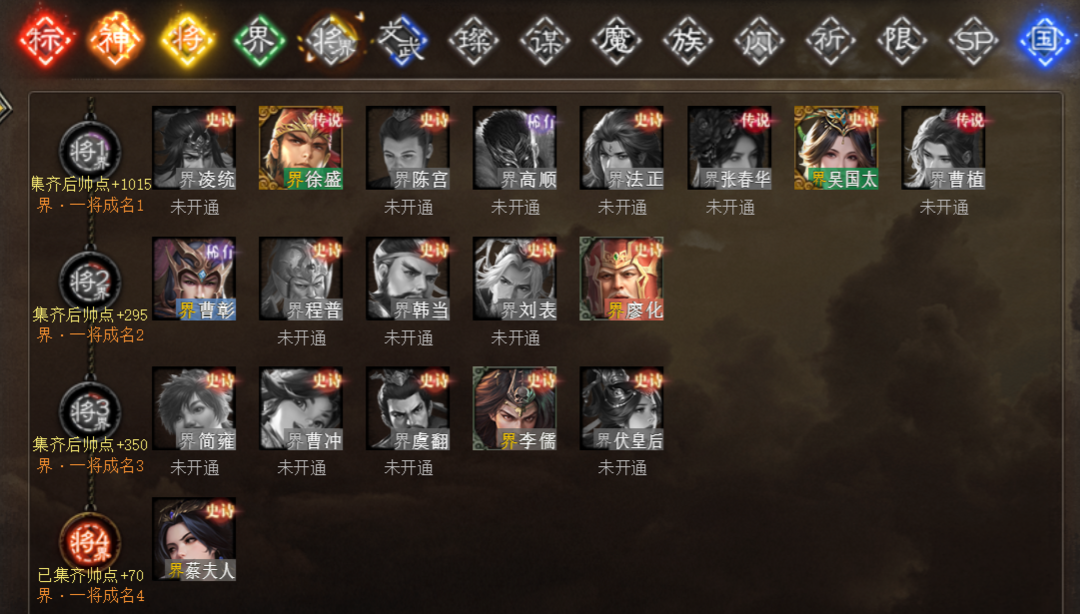Click the 界曹彰 hero card
Image resolution: width=1080 pixels, height=614 pixels.
194,278
